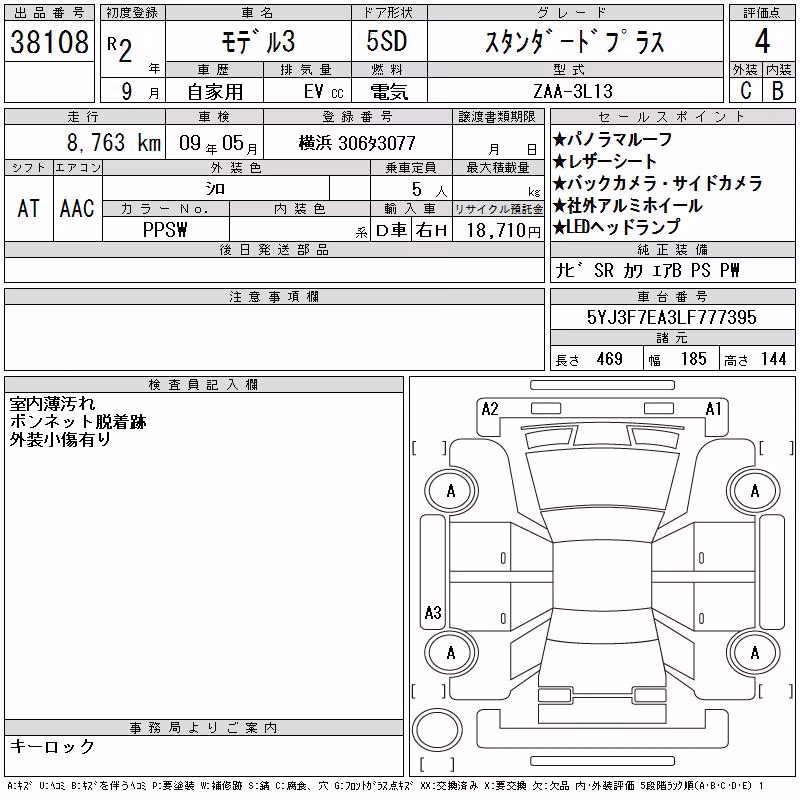
Task: Click the car name モデル3
Action: click(x=258, y=42)
